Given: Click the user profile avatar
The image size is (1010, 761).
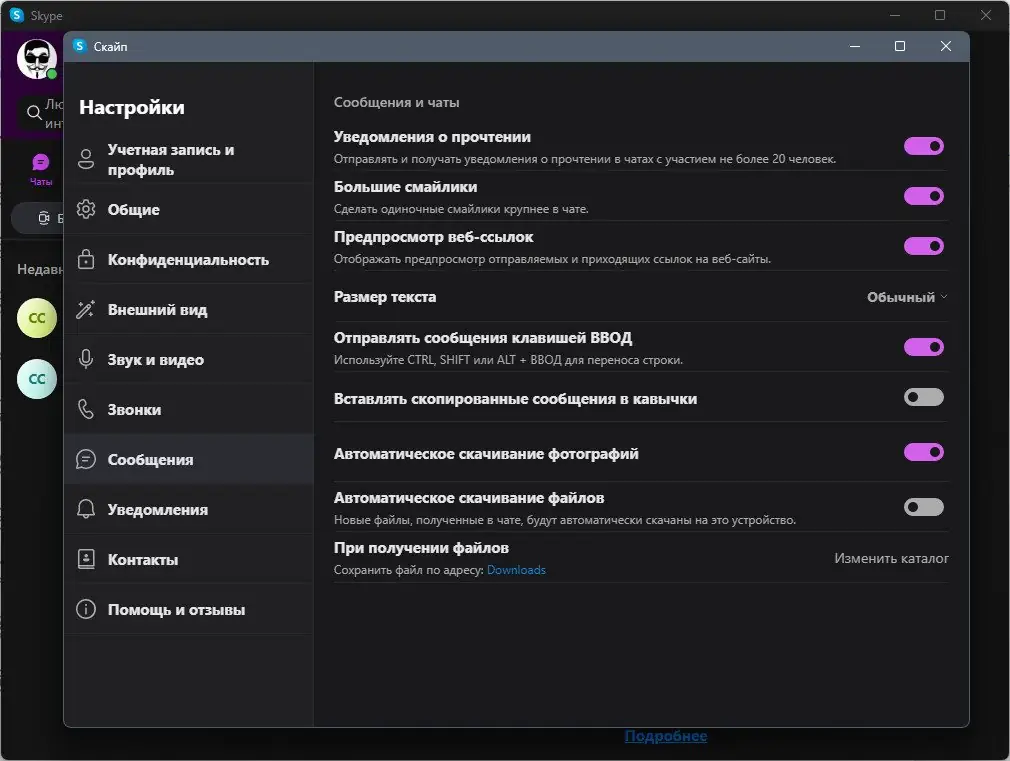Looking at the screenshot, I should pyautogui.click(x=36, y=59).
